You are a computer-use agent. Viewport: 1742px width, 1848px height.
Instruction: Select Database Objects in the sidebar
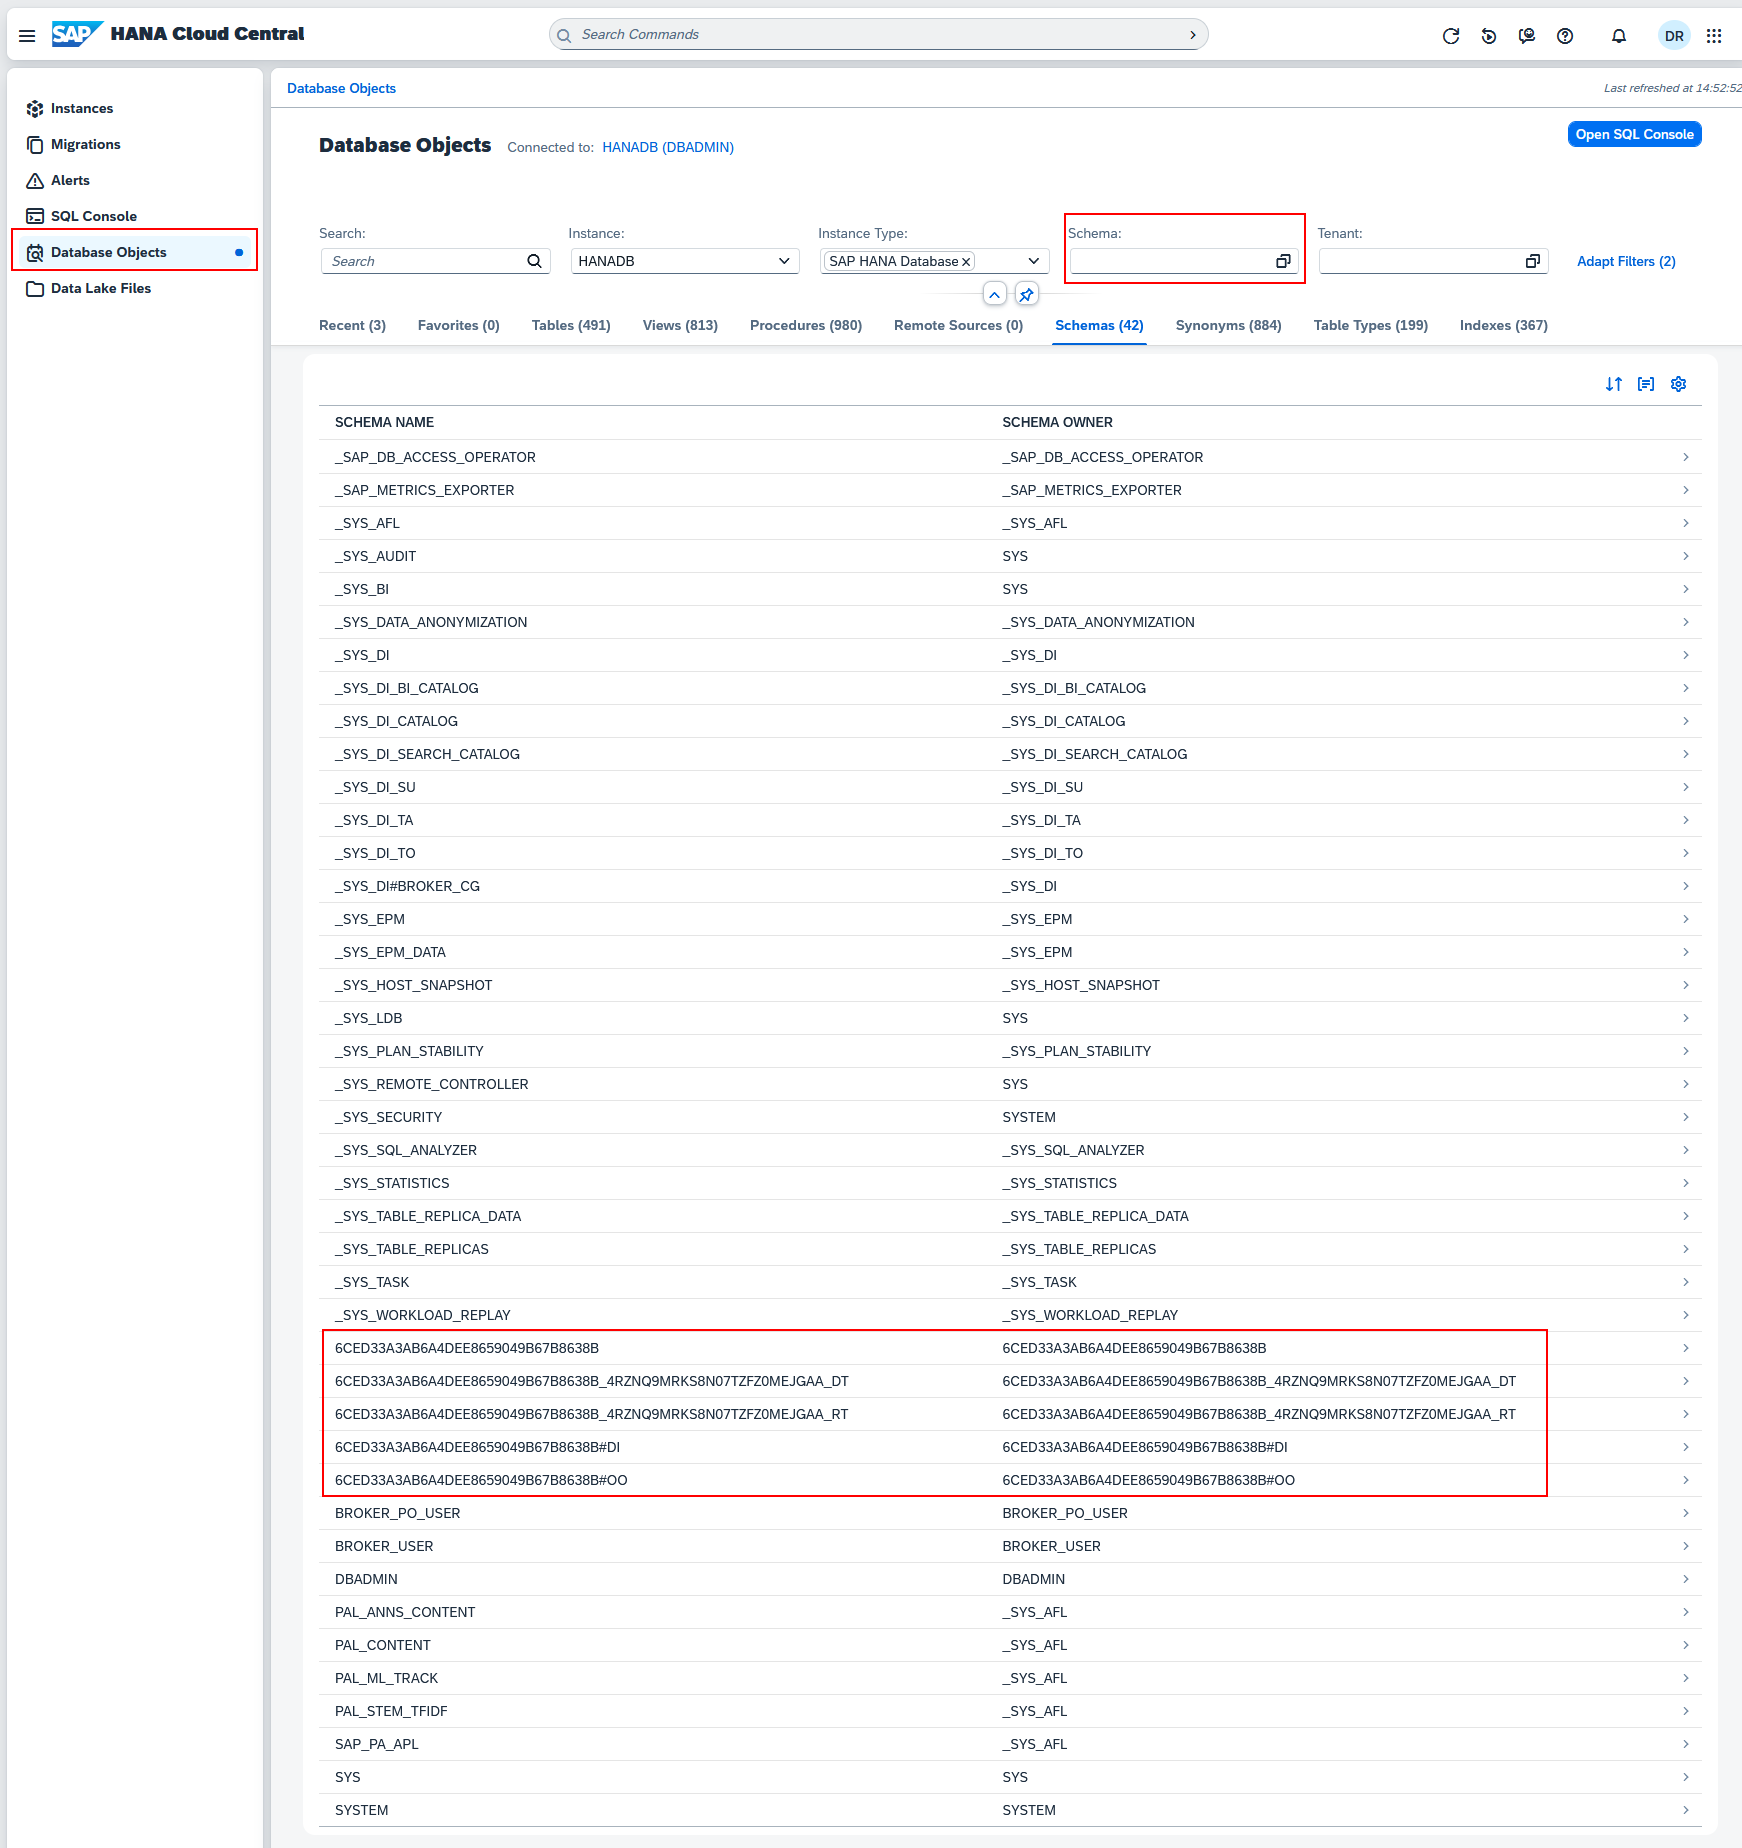pos(135,252)
